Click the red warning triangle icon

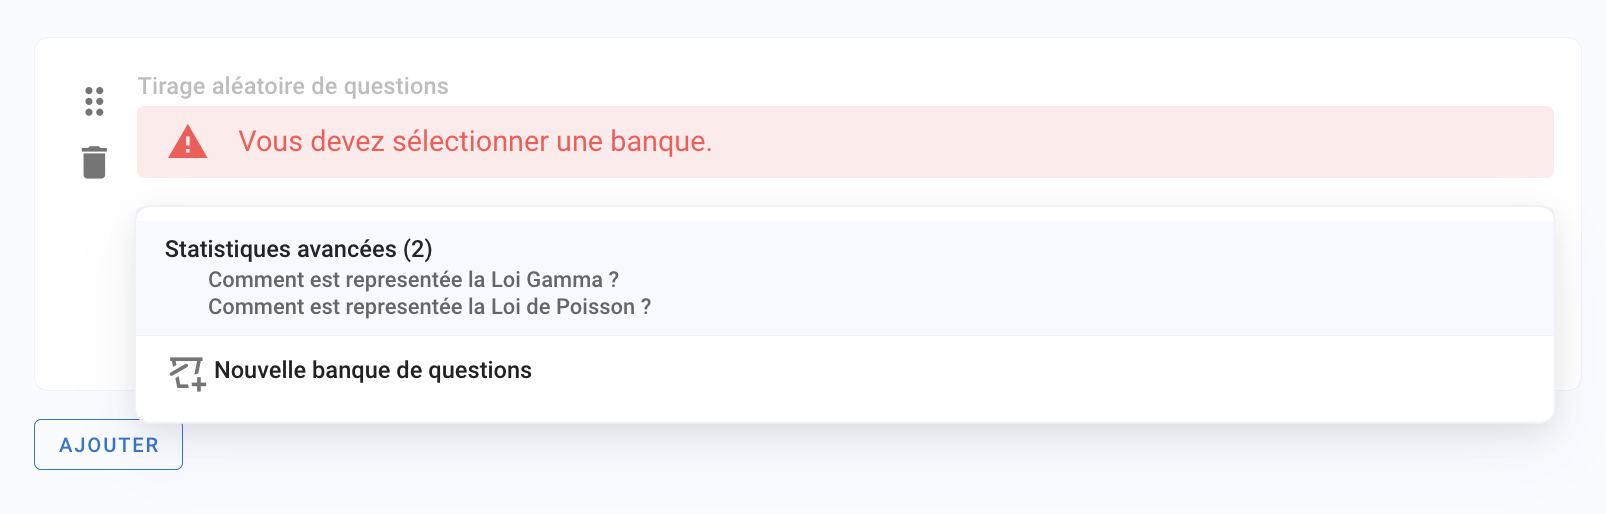pos(188,142)
